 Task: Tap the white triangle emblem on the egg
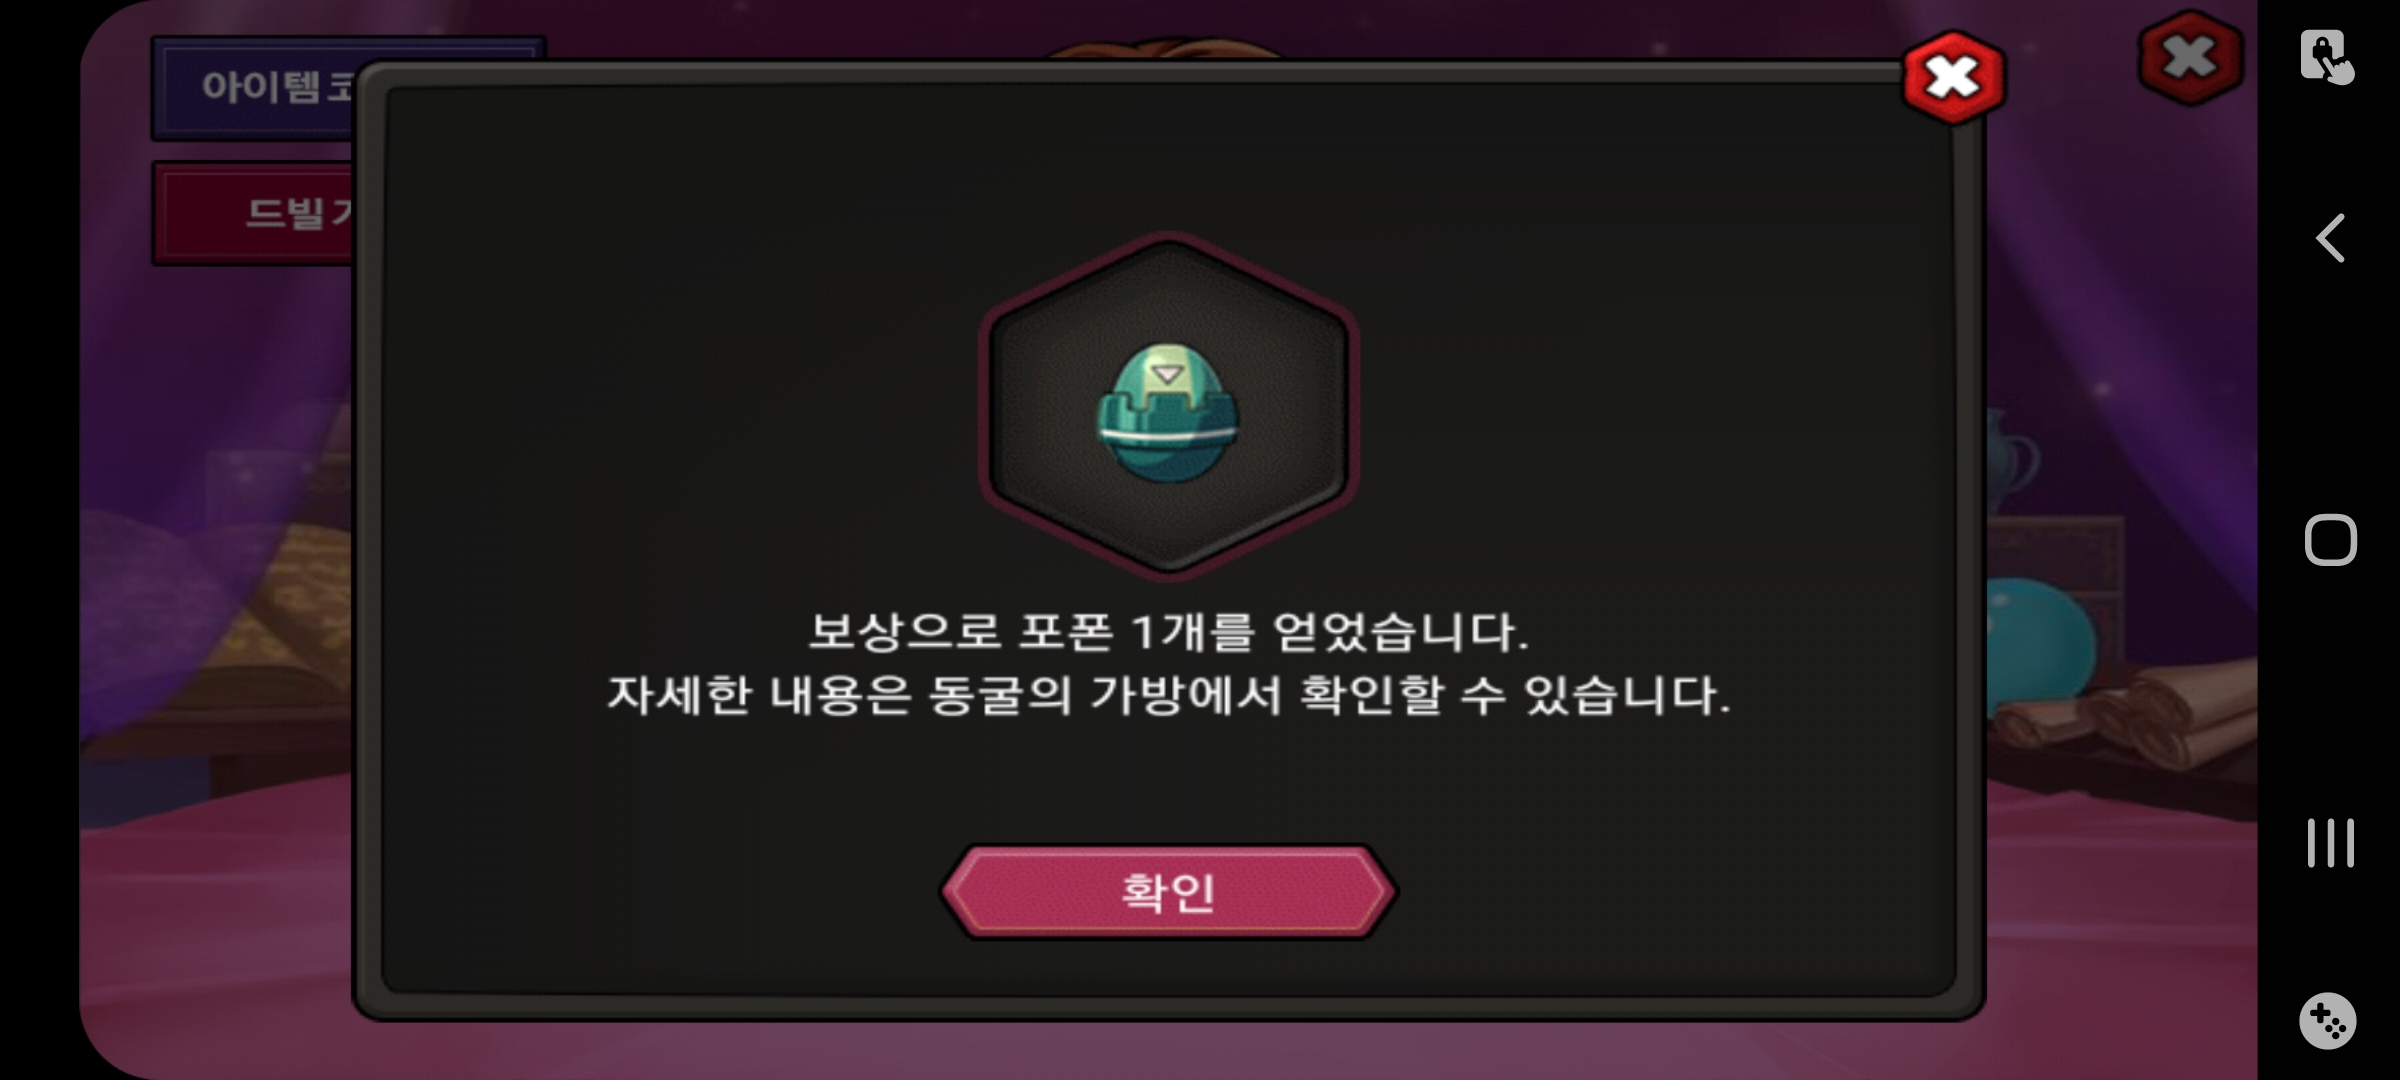[x=1167, y=375]
